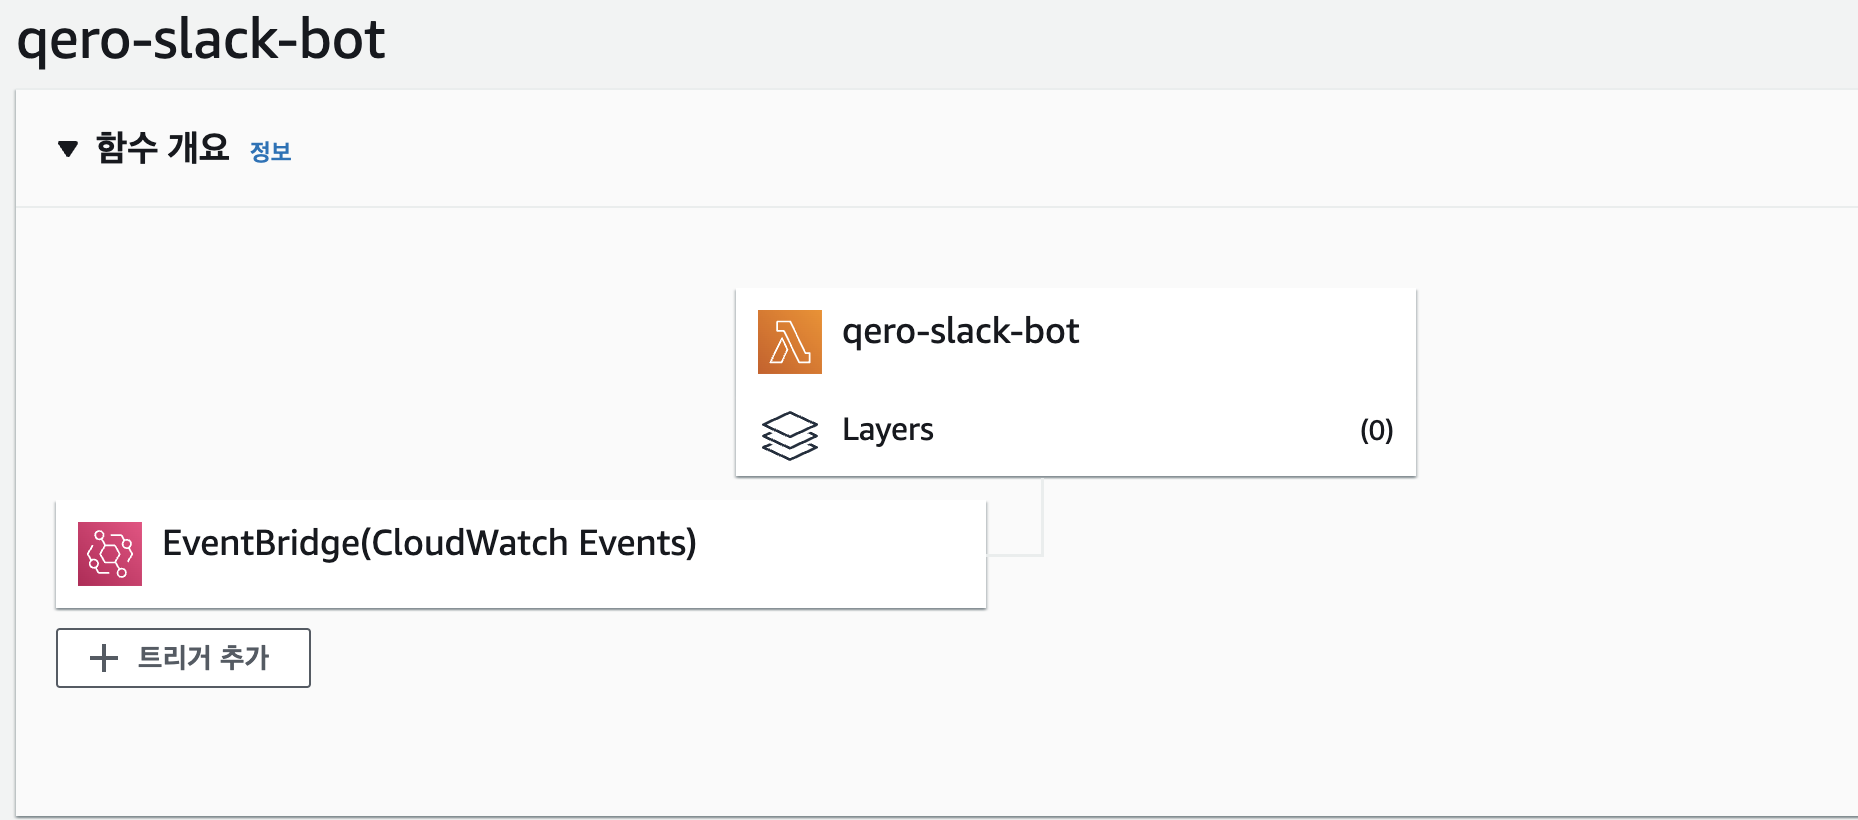
Task: Click the 함수 개요 heading text
Action: (x=162, y=148)
